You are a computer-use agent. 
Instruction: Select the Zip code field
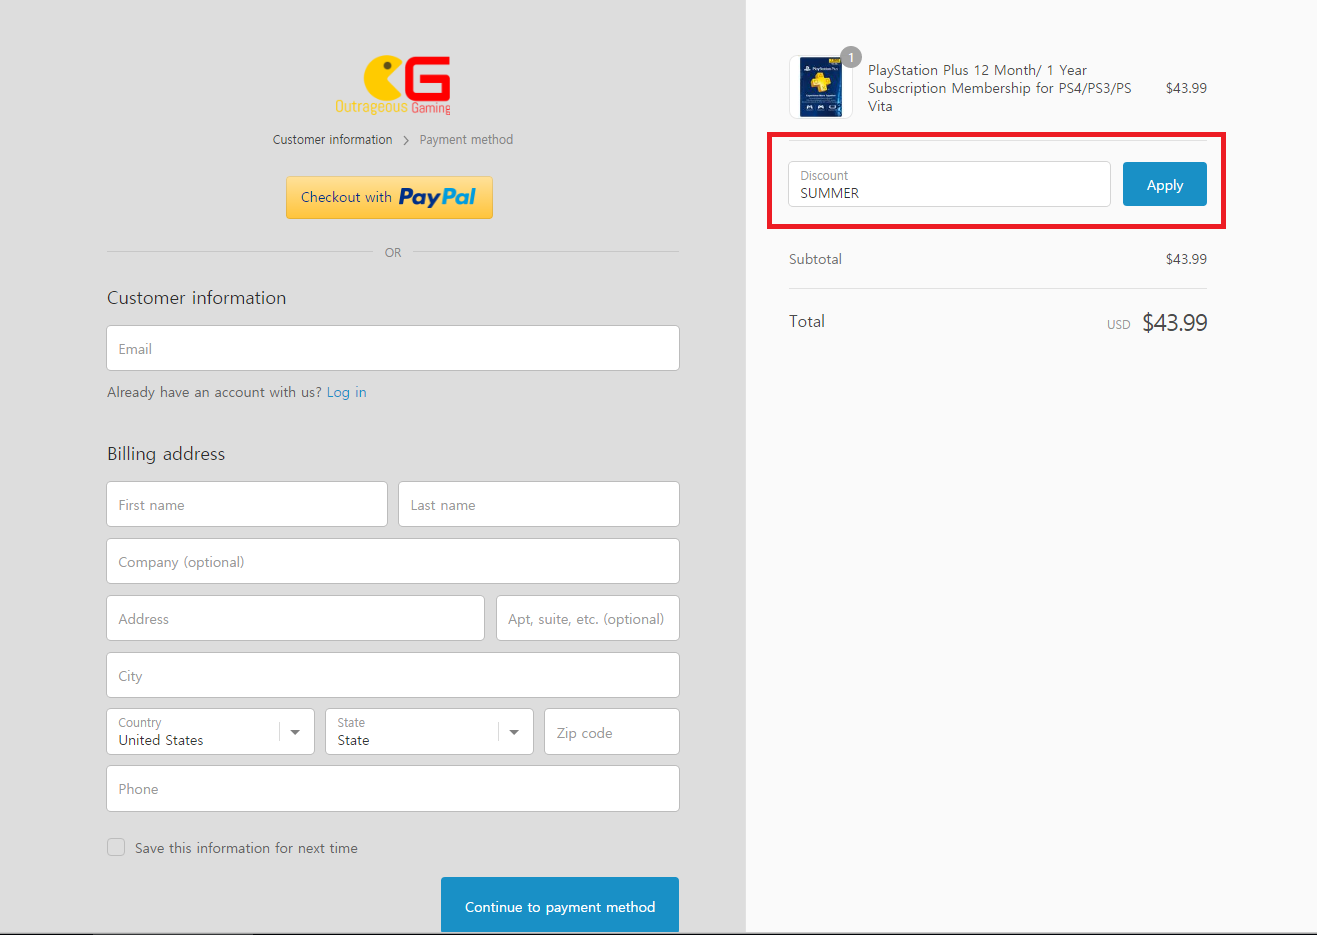point(612,732)
